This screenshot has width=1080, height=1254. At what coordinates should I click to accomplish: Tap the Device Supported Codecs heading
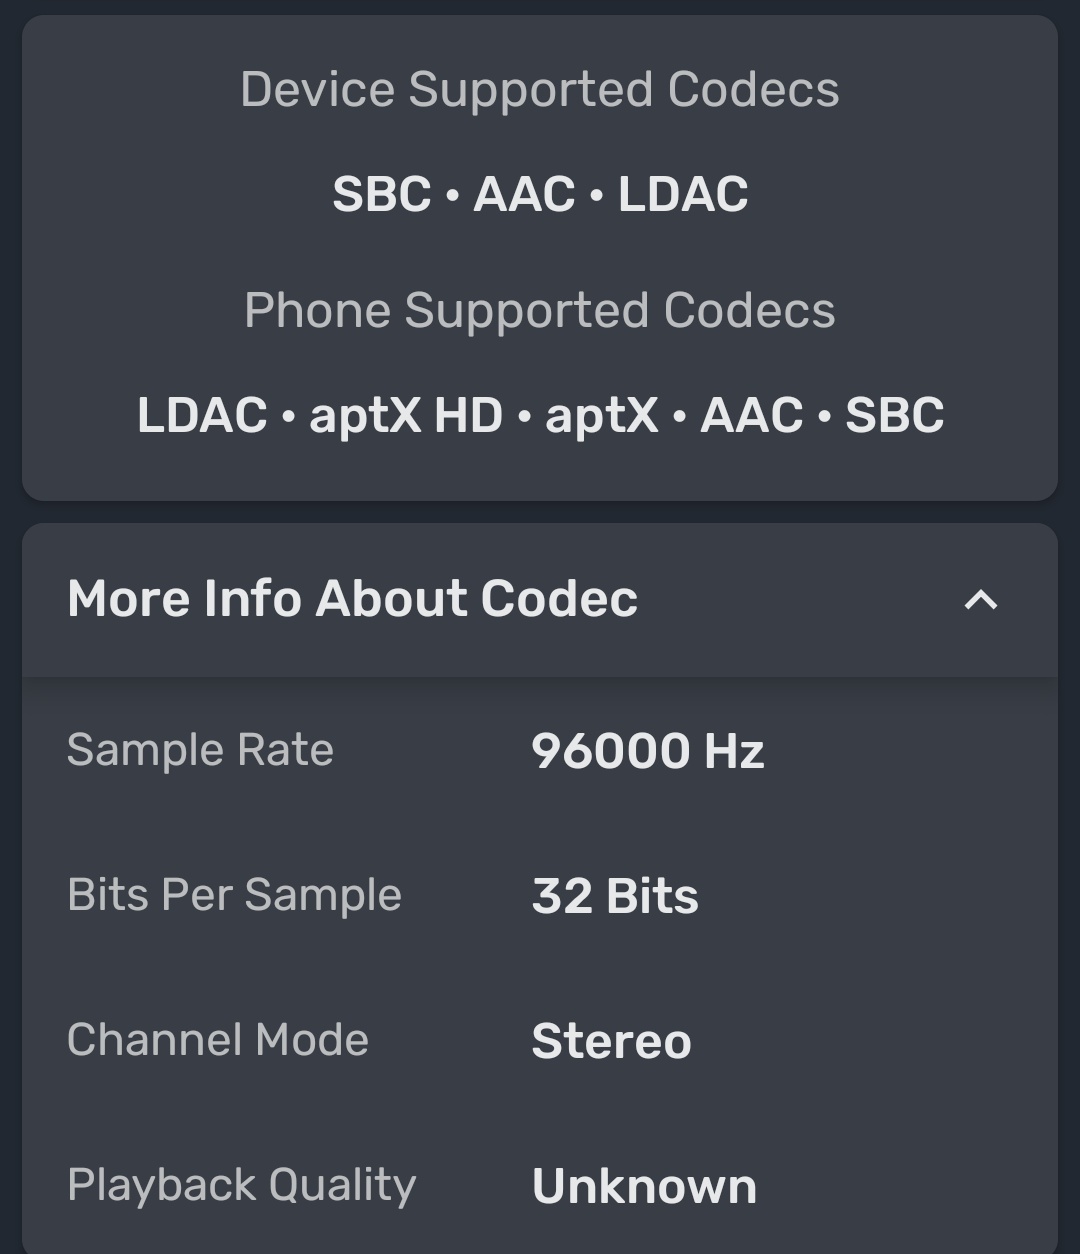[x=540, y=89]
